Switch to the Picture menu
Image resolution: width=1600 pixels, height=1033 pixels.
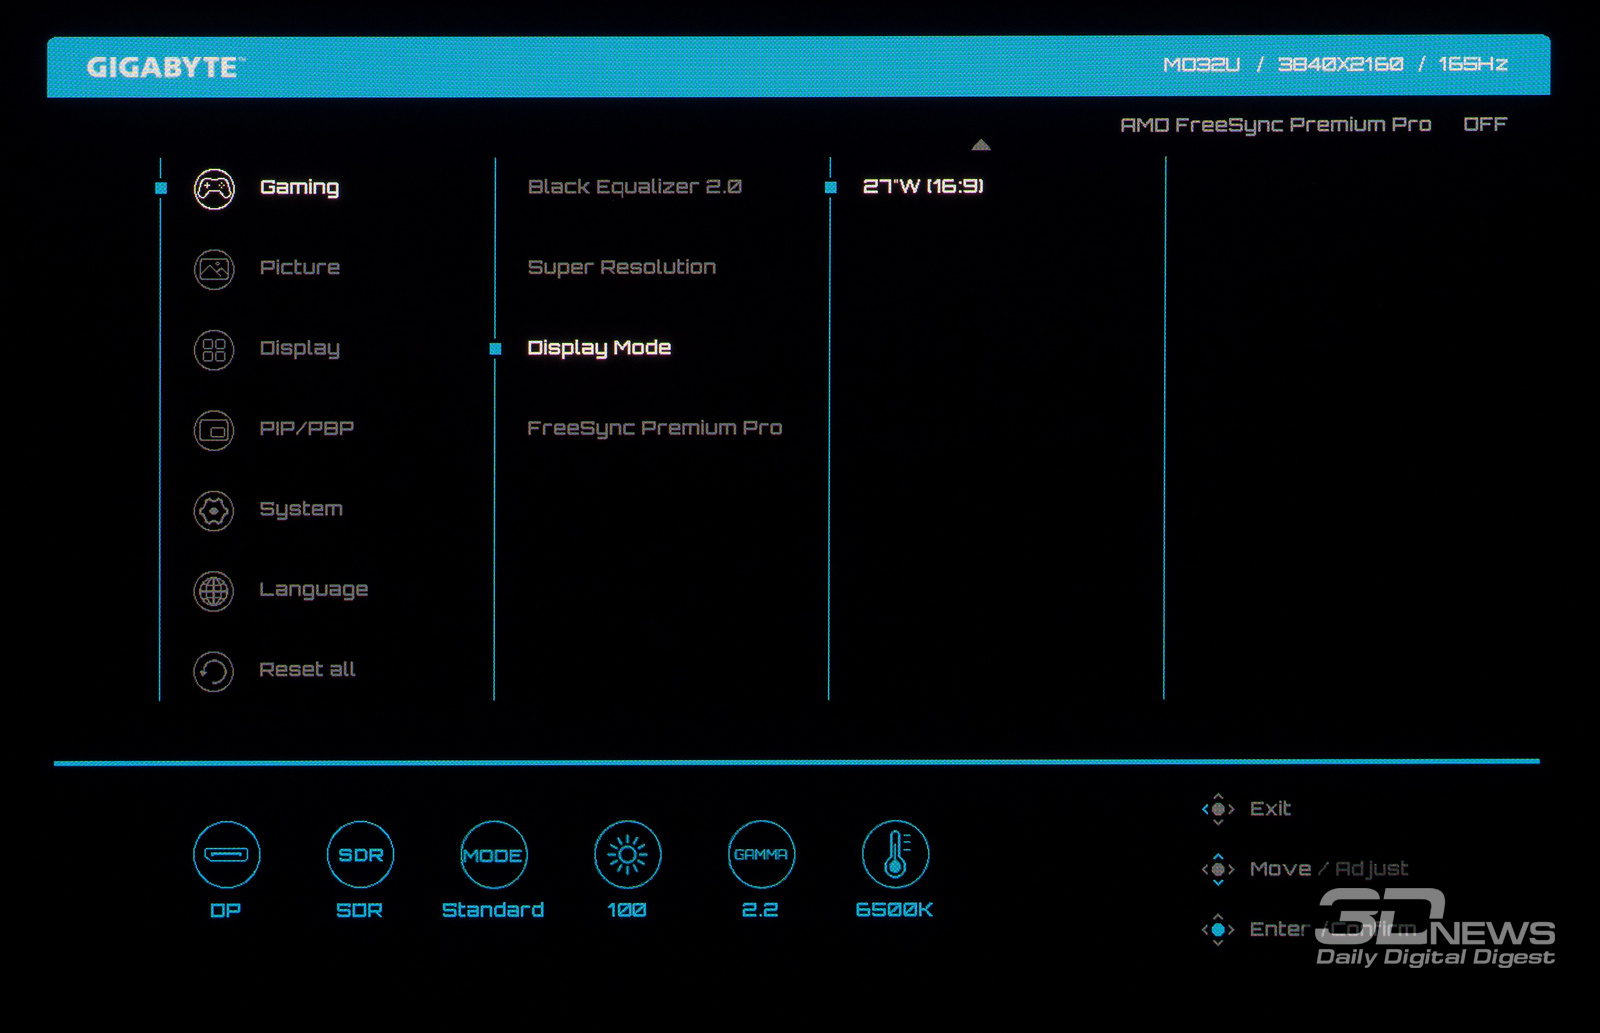300,267
